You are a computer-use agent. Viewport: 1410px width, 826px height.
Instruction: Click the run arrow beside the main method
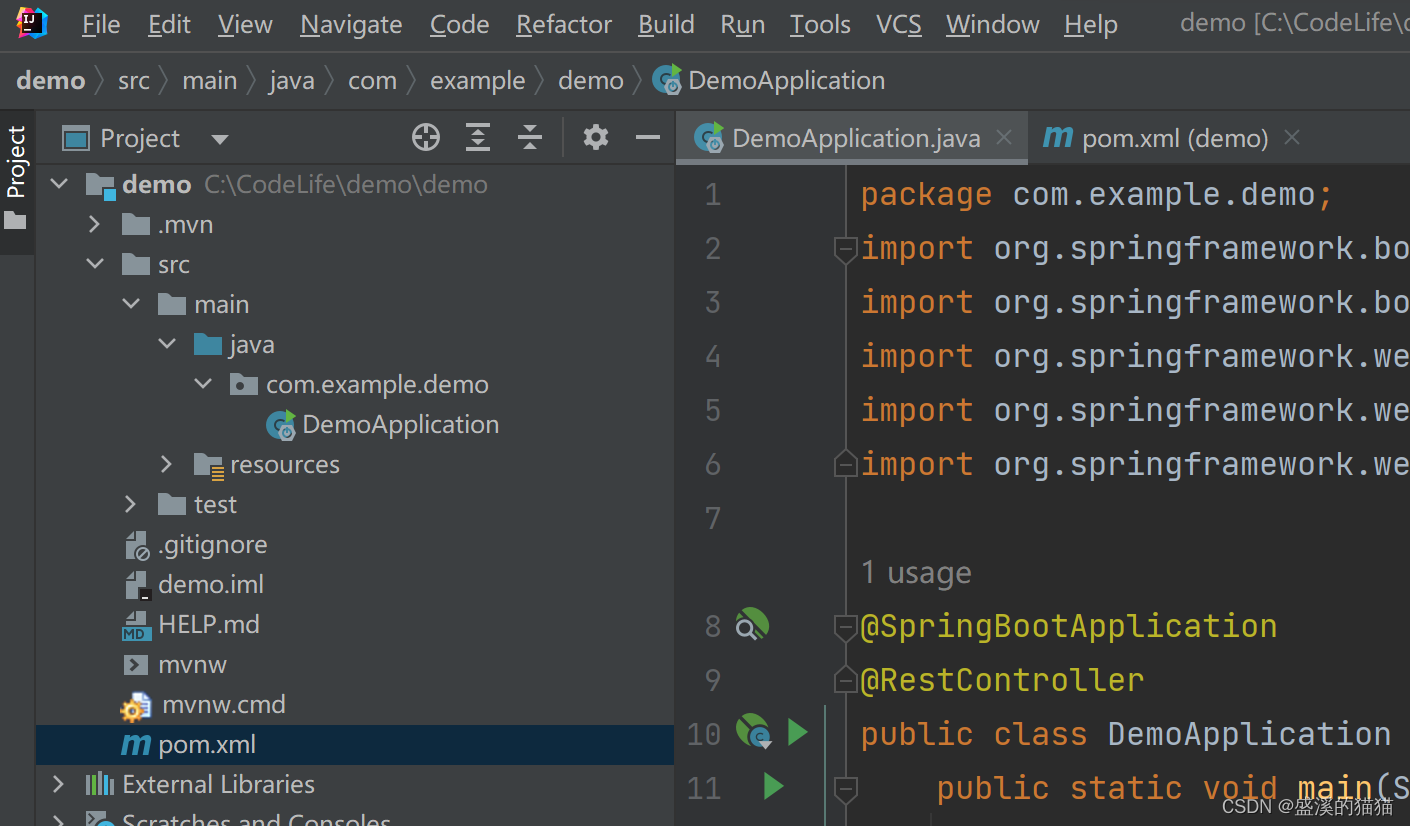click(773, 787)
